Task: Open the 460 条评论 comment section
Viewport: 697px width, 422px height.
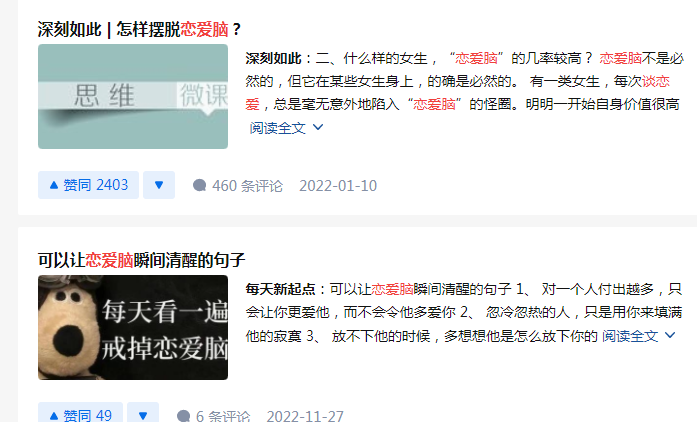Action: (238, 185)
